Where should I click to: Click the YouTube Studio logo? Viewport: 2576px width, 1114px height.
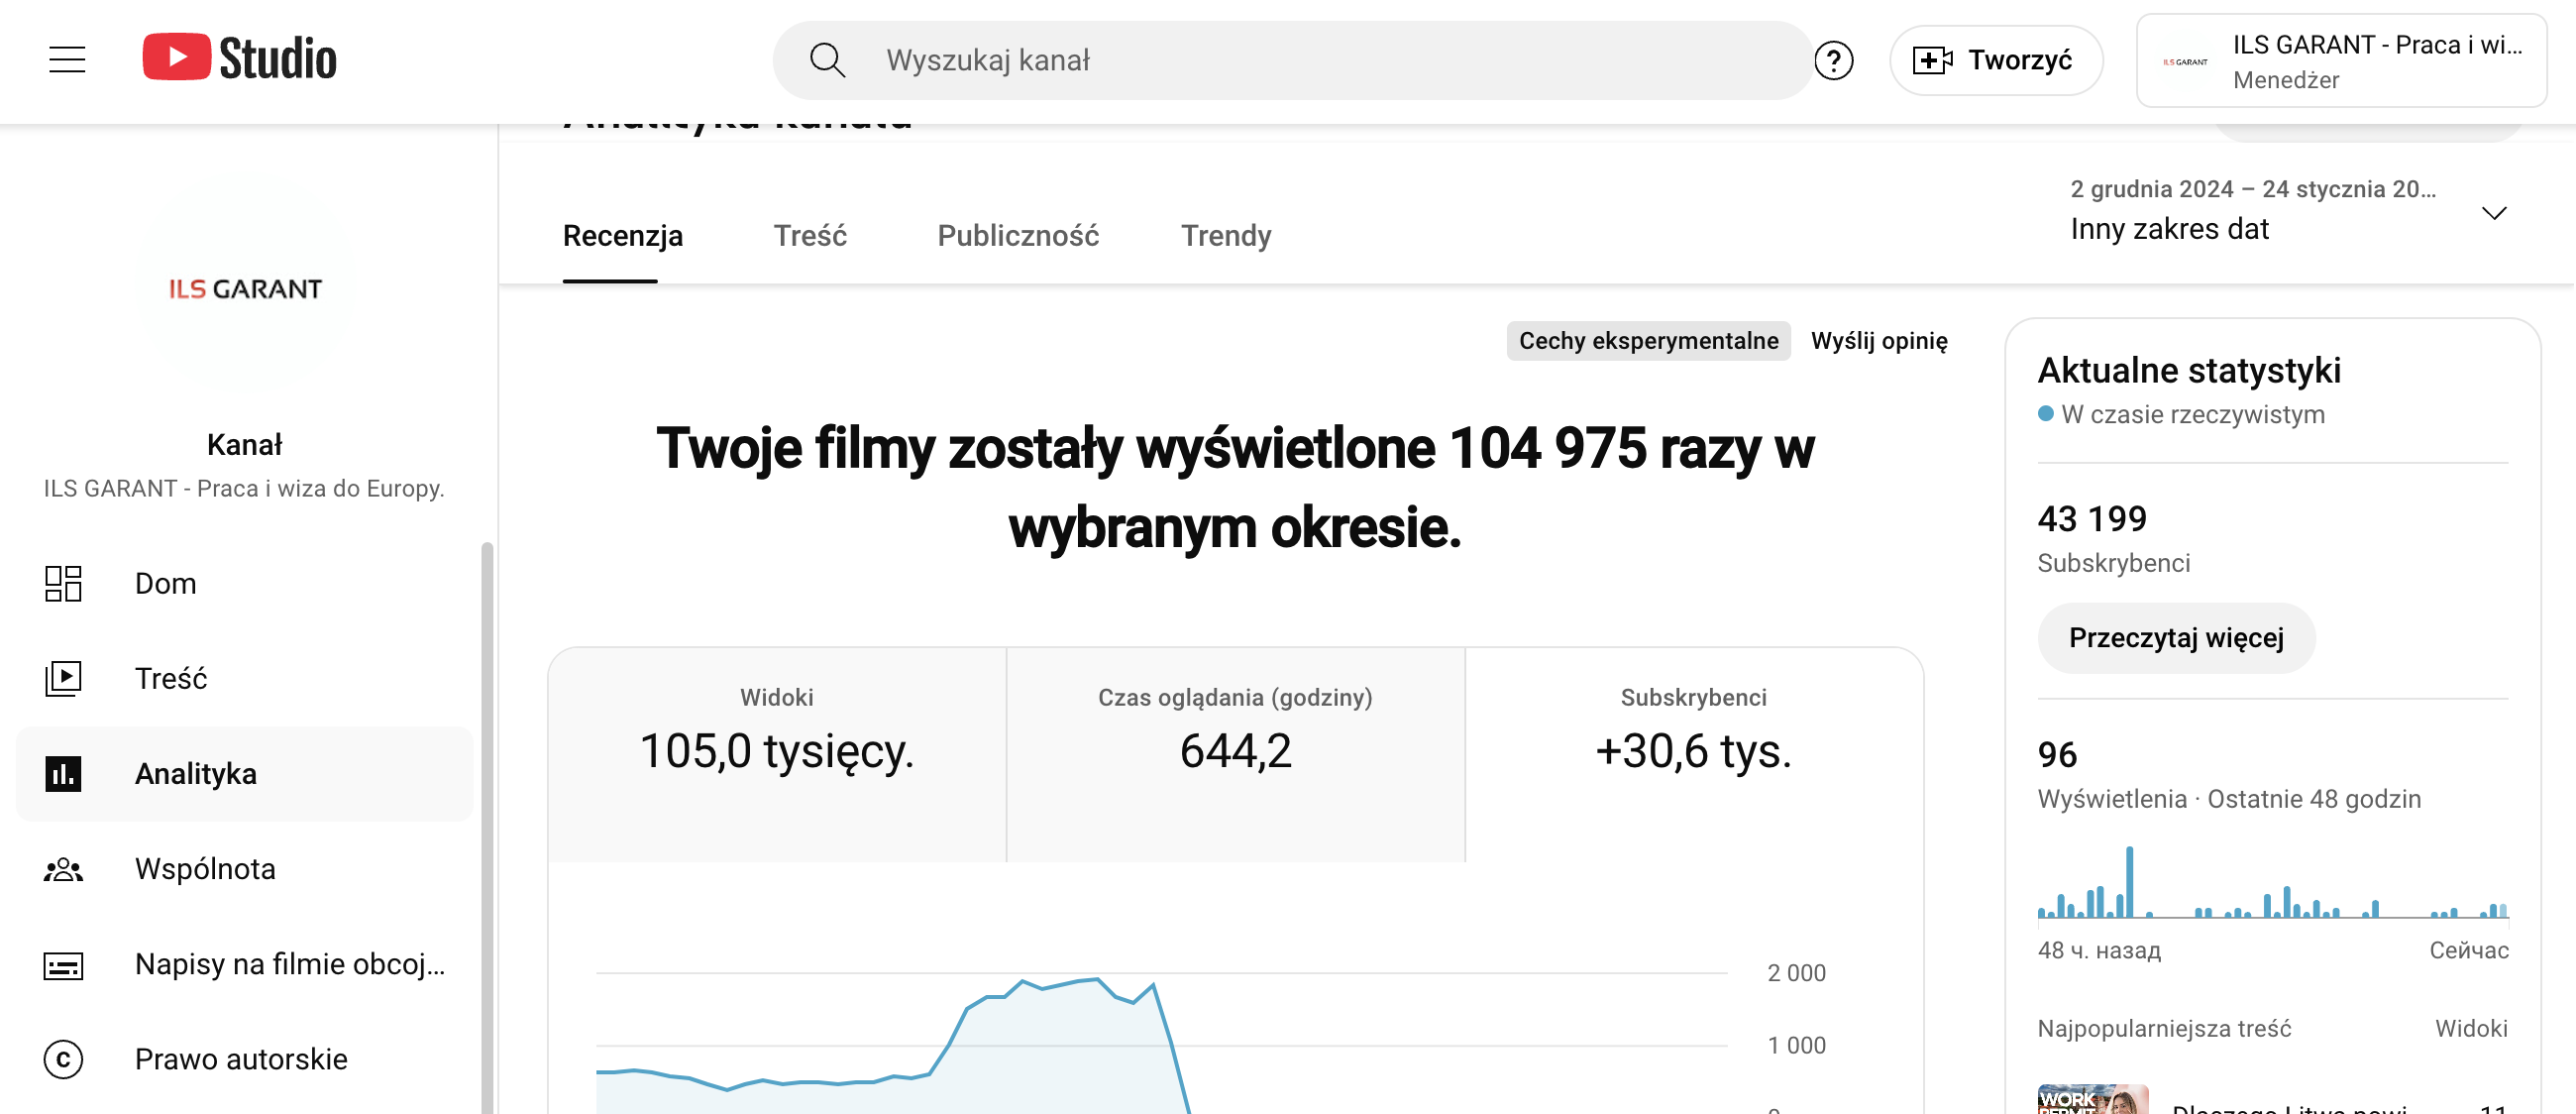(x=240, y=58)
